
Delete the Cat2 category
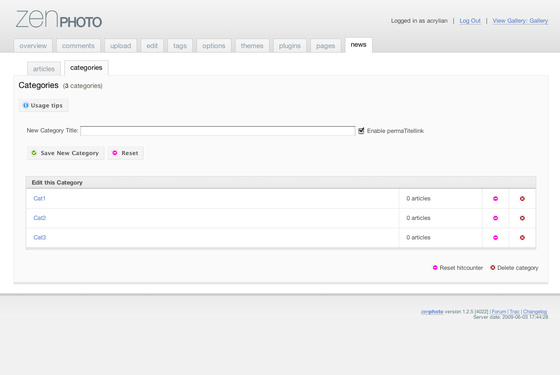[x=522, y=218]
